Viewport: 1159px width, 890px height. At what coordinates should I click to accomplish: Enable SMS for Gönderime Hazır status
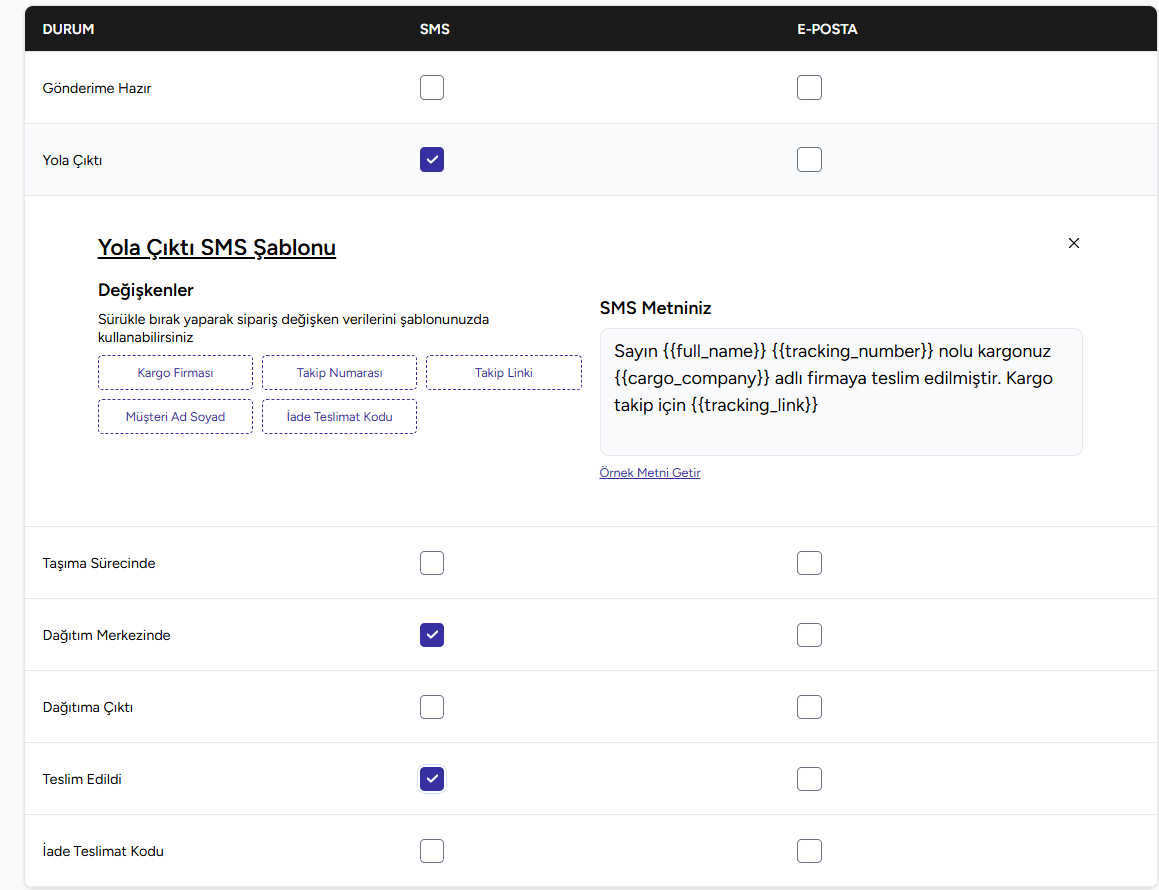[432, 88]
